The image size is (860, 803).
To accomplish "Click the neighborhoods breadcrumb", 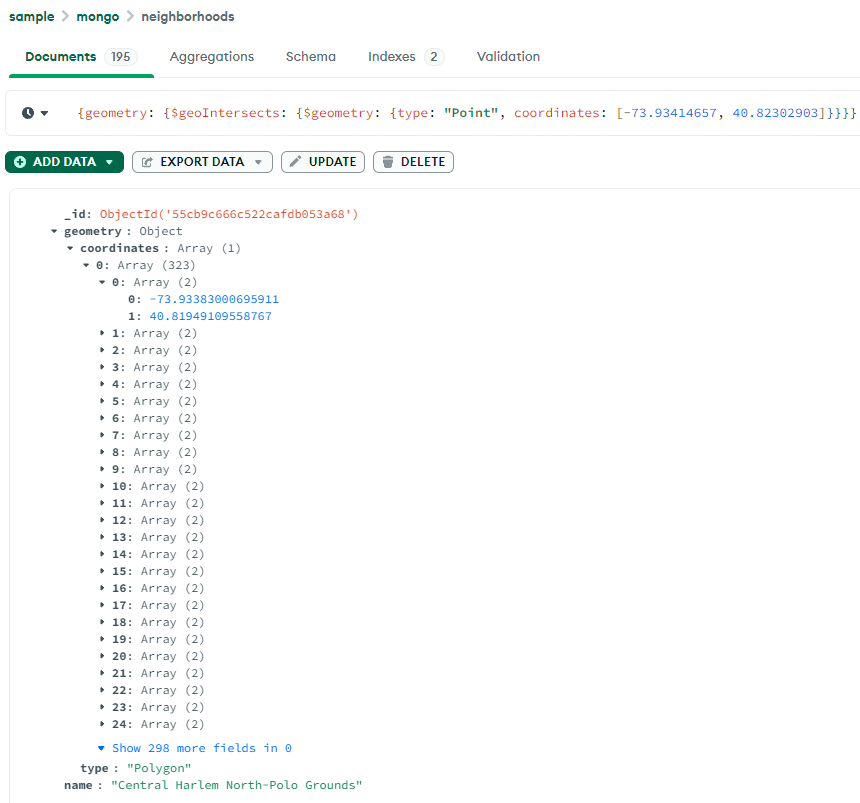I will (188, 16).
